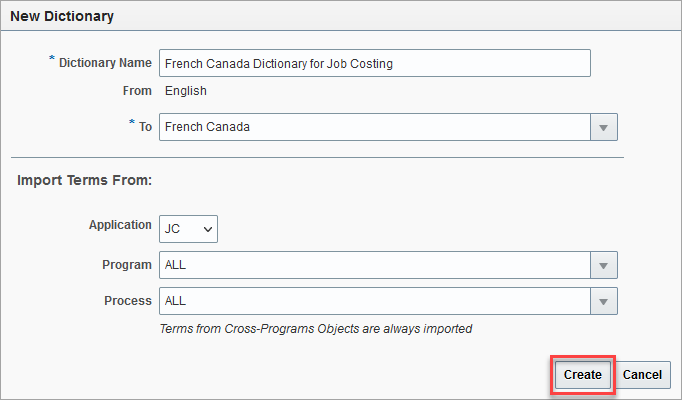This screenshot has width=682, height=400.
Task: Click the Process label
Action: pos(128,301)
